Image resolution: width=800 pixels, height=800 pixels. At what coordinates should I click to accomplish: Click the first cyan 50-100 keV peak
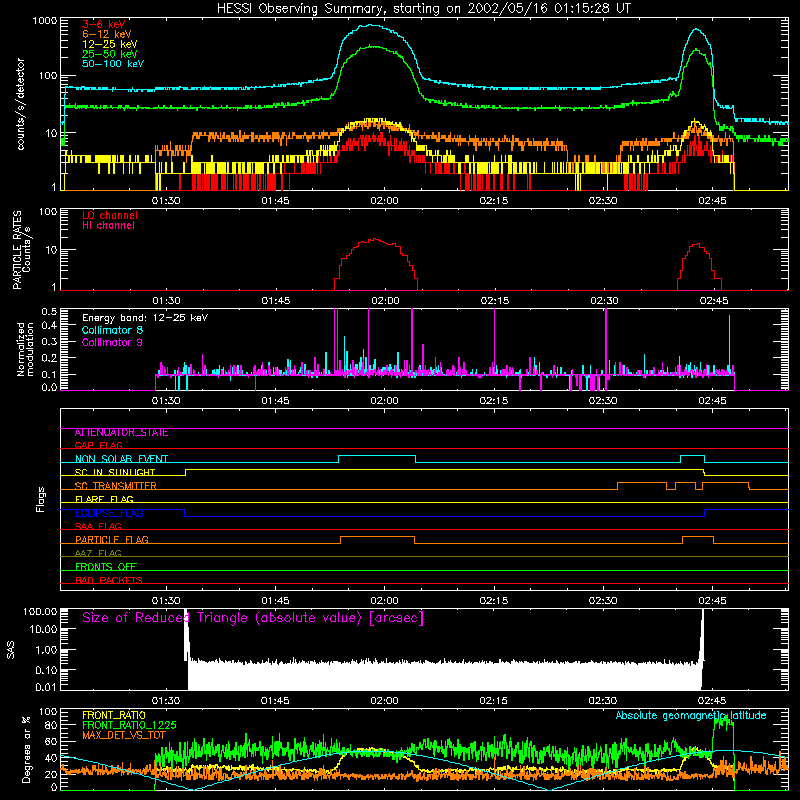(x=371, y=24)
